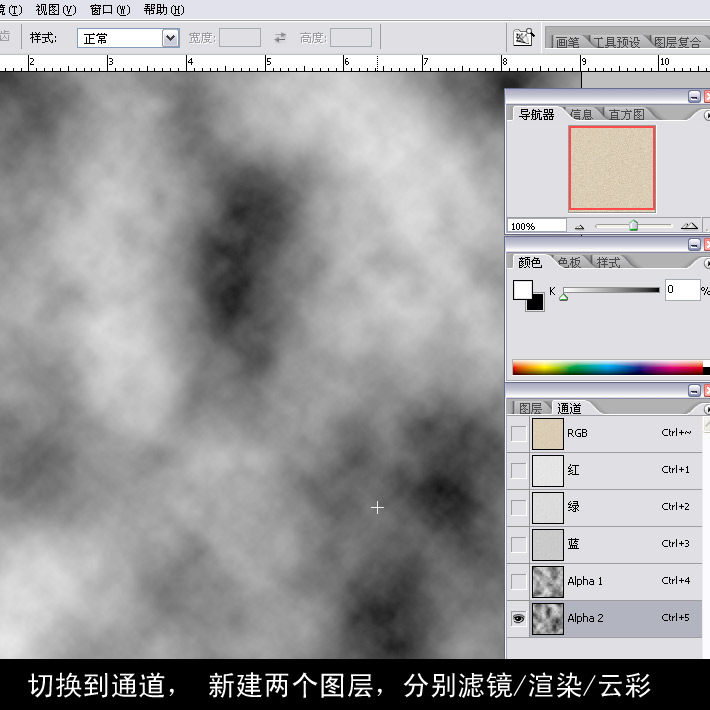
Task: Click the 宽度 input field
Action: pyautogui.click(x=240, y=38)
